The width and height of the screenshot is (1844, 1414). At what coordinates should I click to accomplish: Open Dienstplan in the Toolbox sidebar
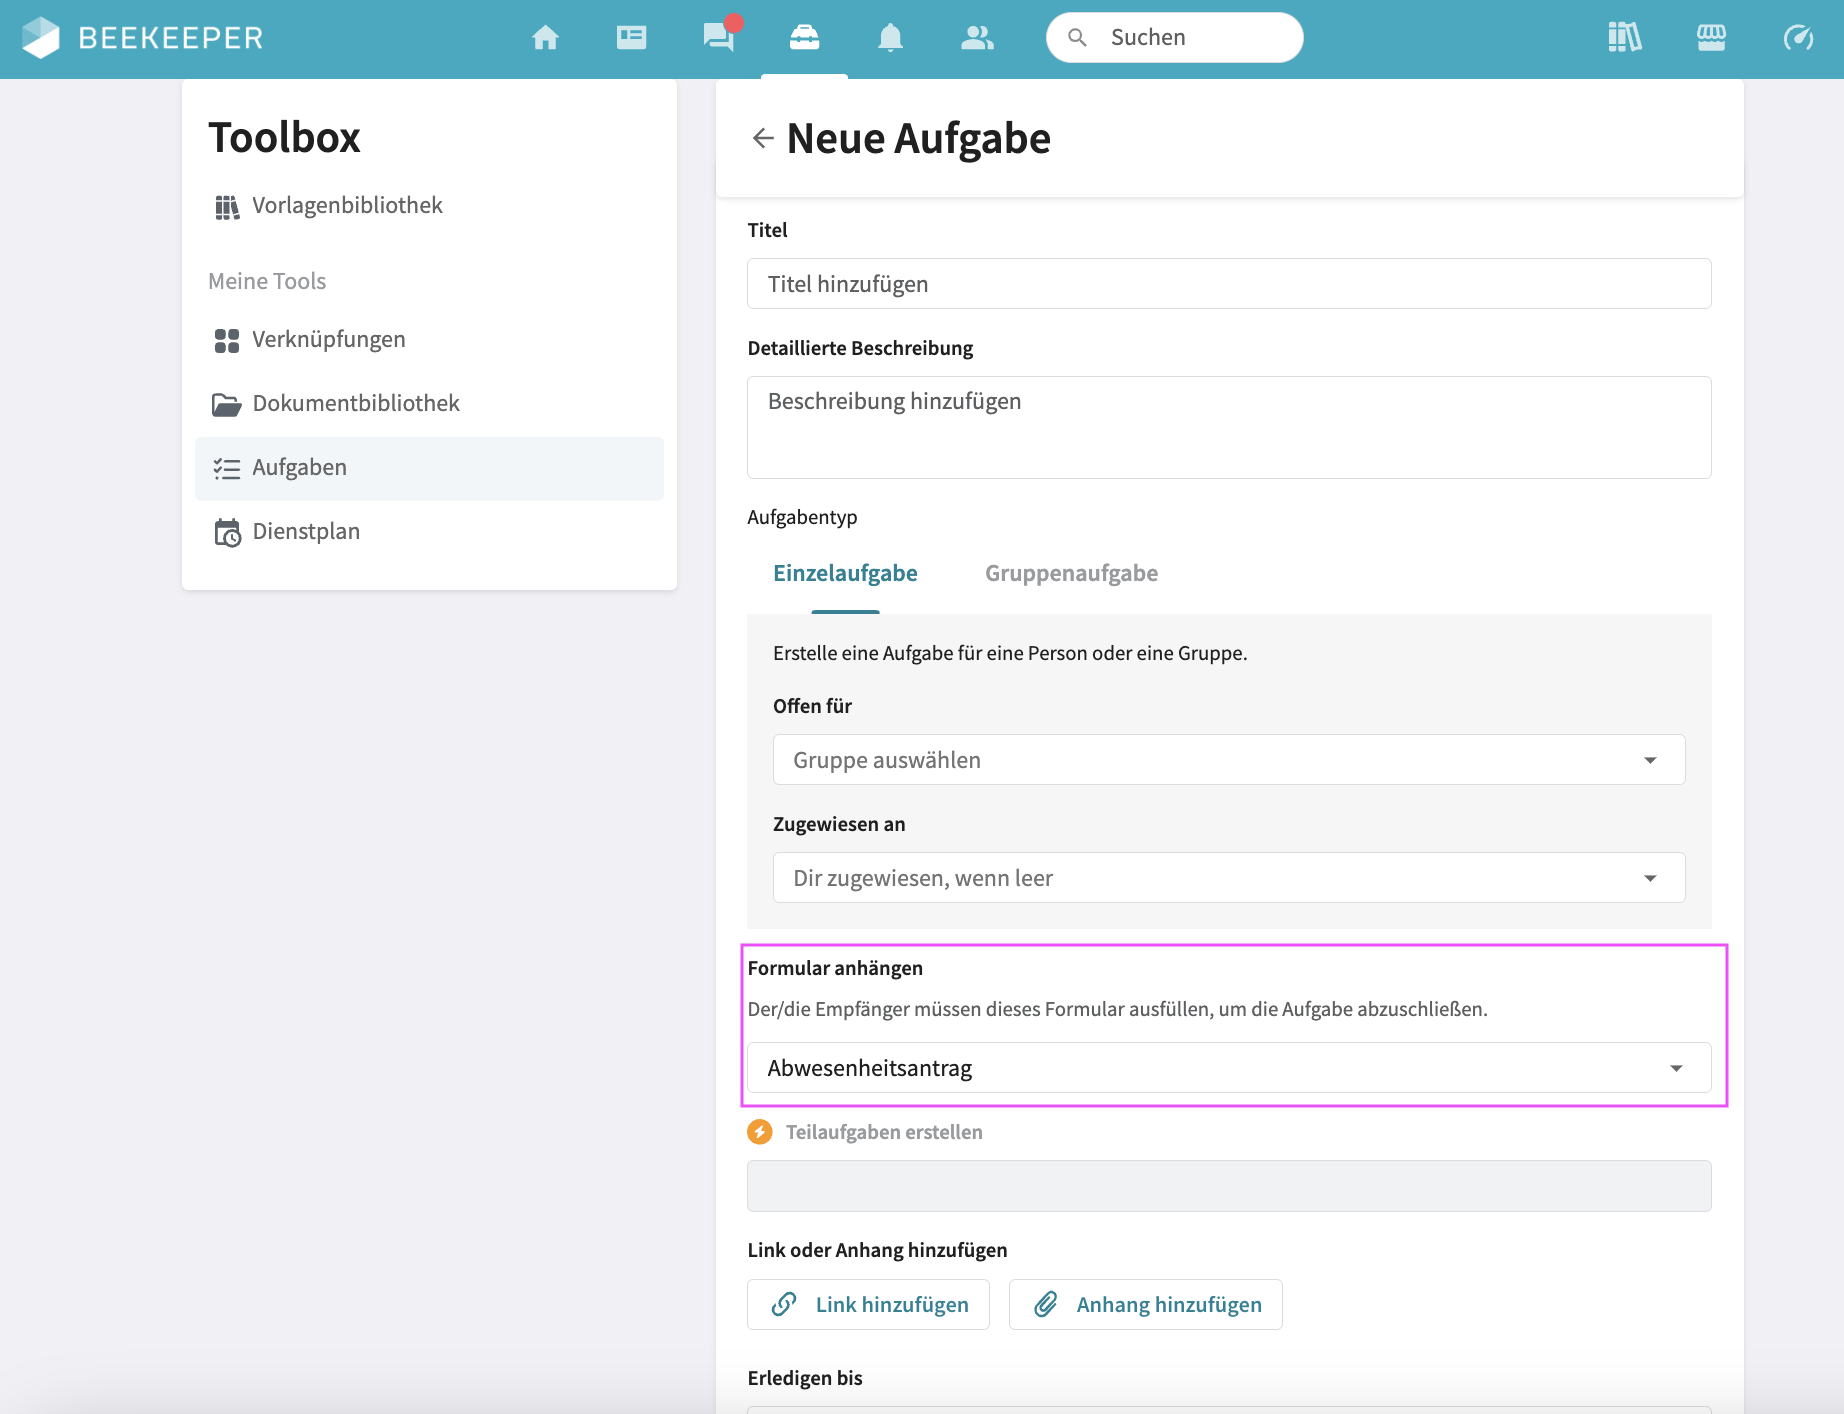[x=306, y=532]
